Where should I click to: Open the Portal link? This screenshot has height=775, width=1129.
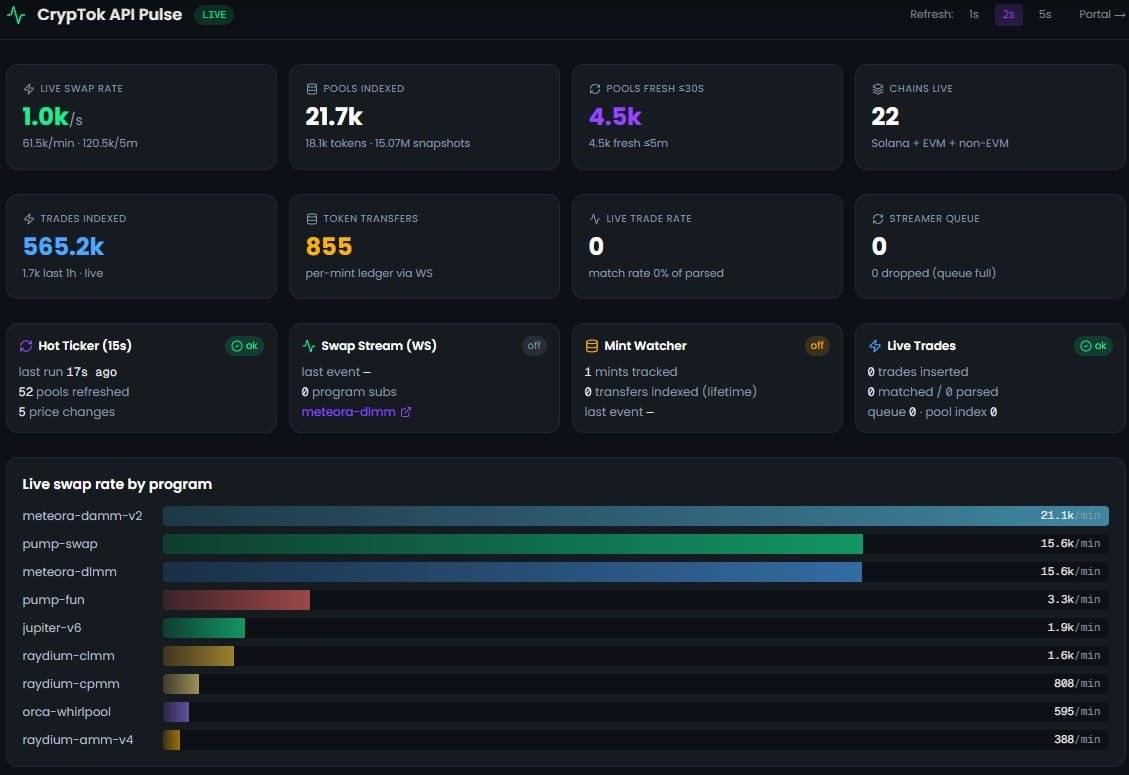pyautogui.click(x=1102, y=14)
